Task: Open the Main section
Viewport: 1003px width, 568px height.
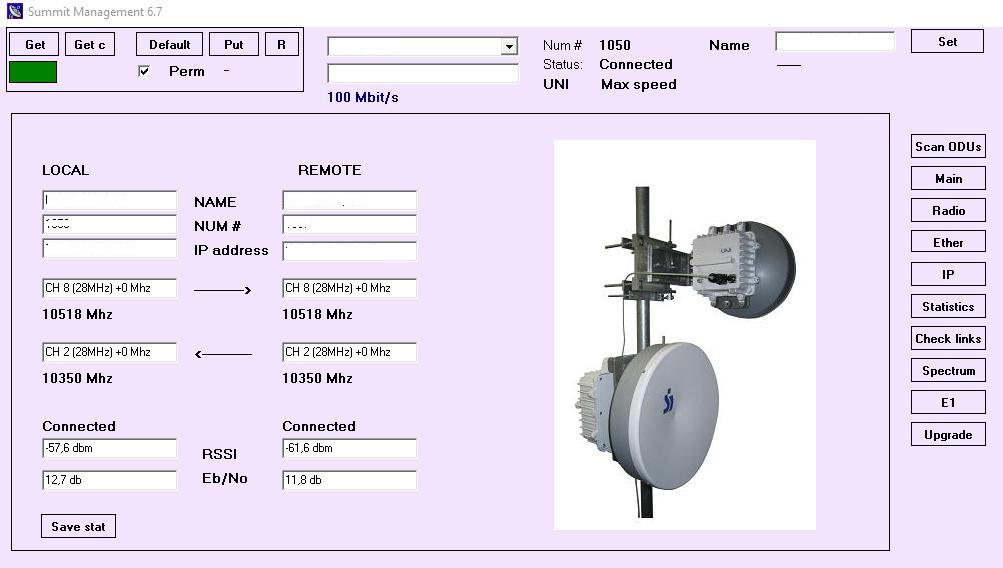Action: [x=948, y=178]
